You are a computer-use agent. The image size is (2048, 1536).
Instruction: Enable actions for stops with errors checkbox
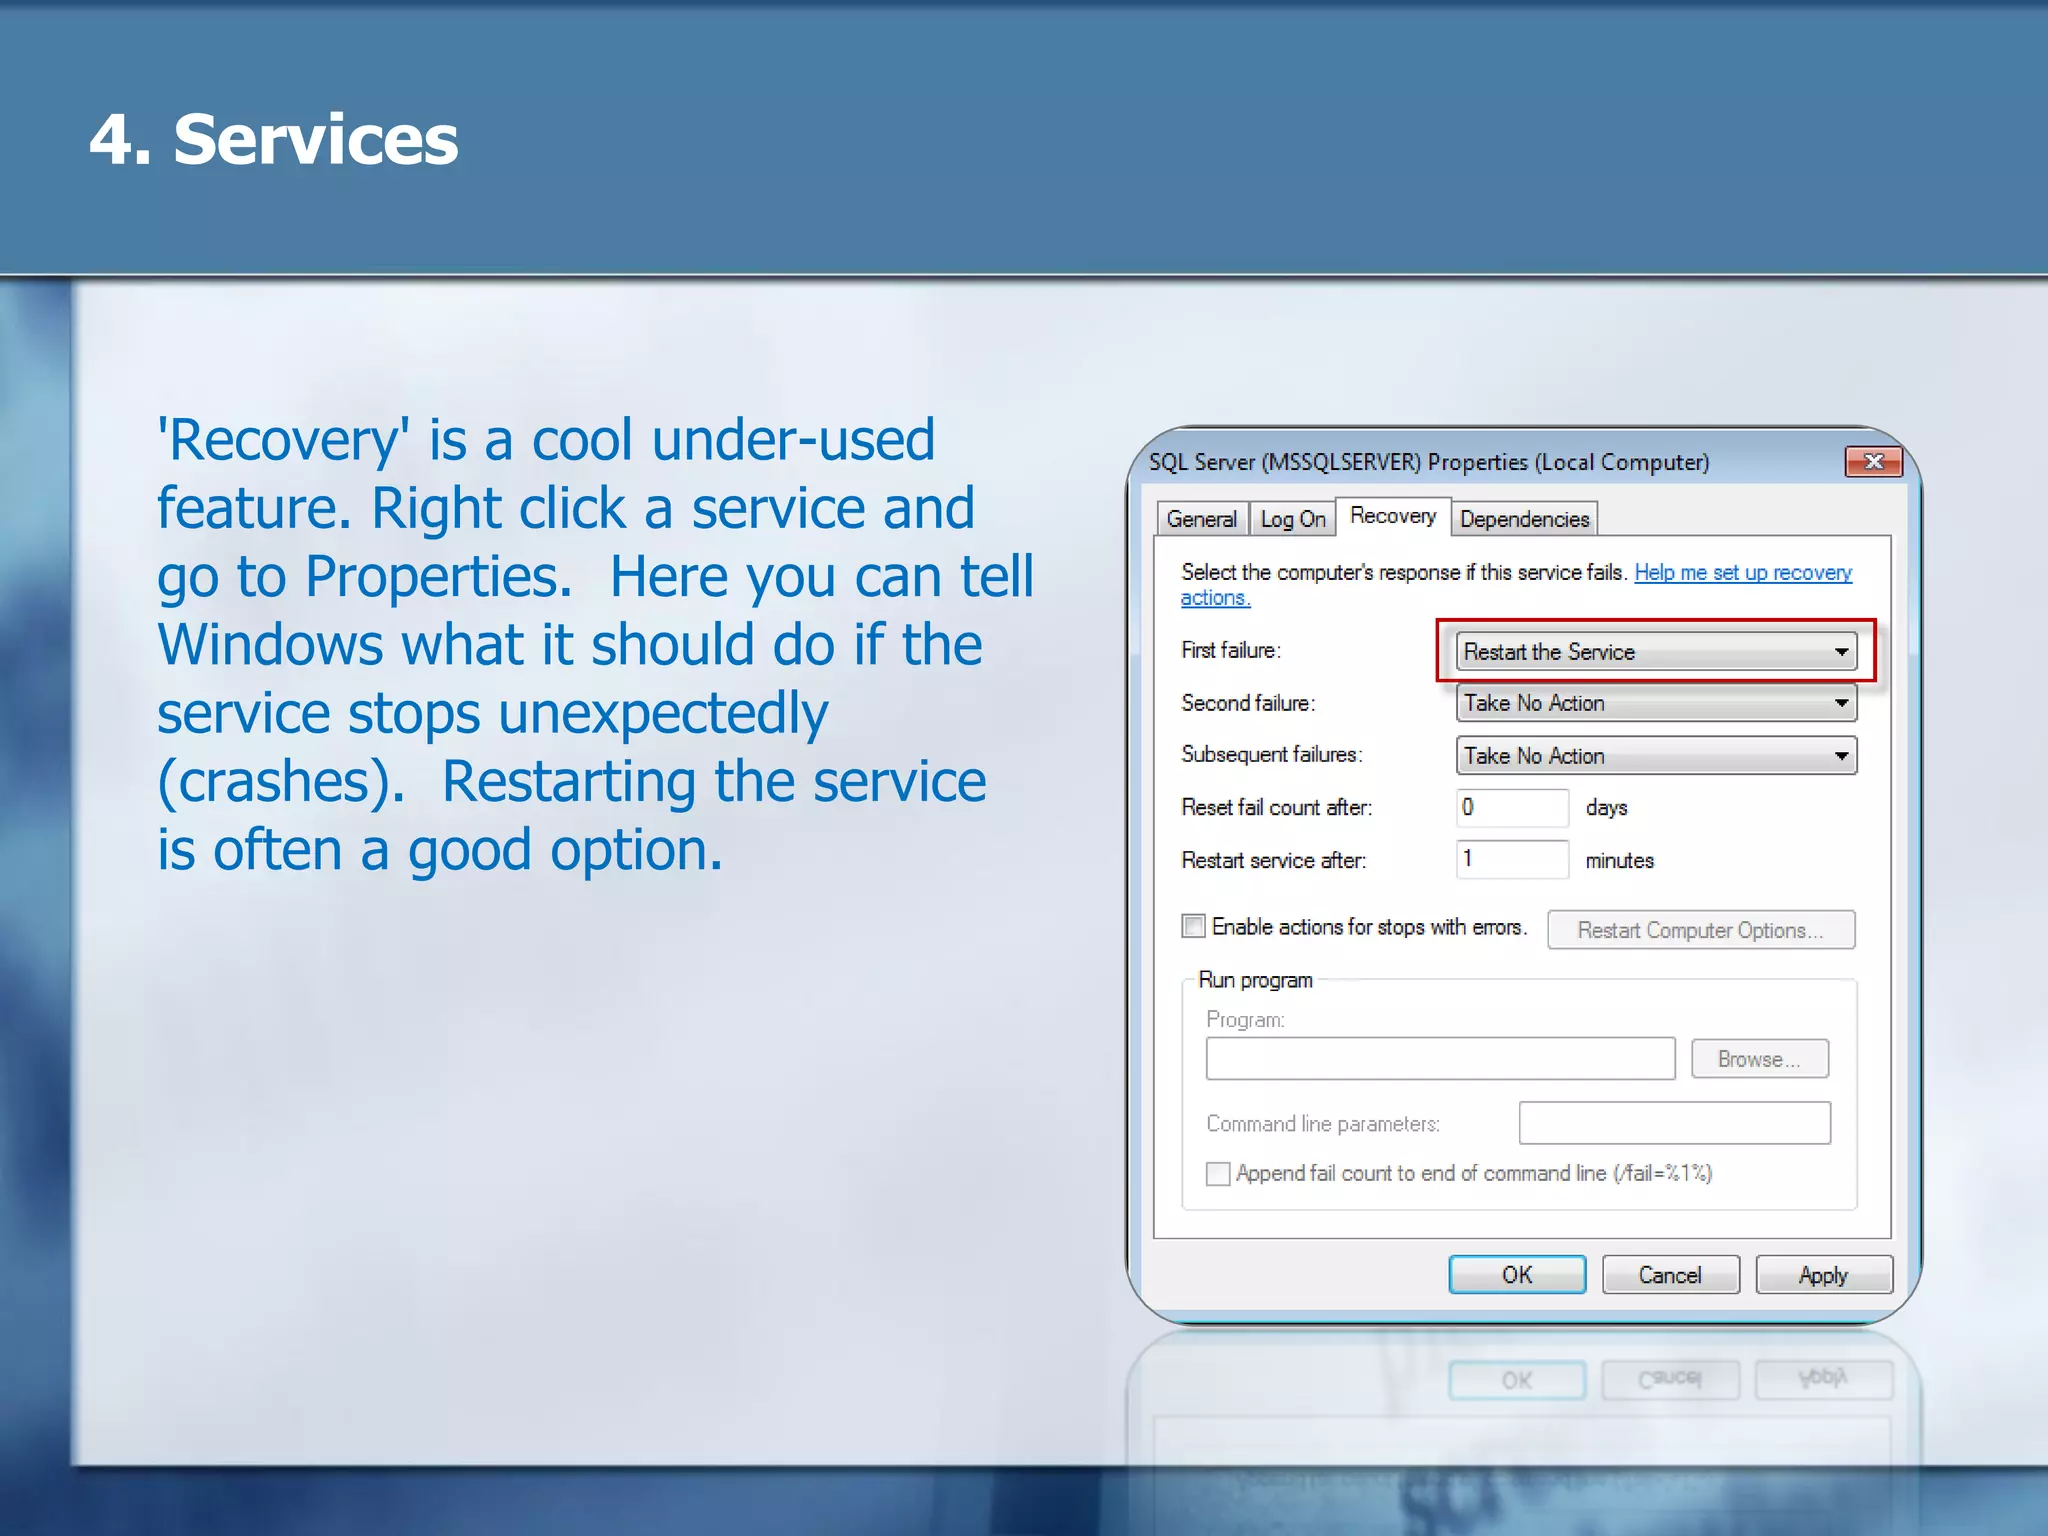click(x=1193, y=926)
